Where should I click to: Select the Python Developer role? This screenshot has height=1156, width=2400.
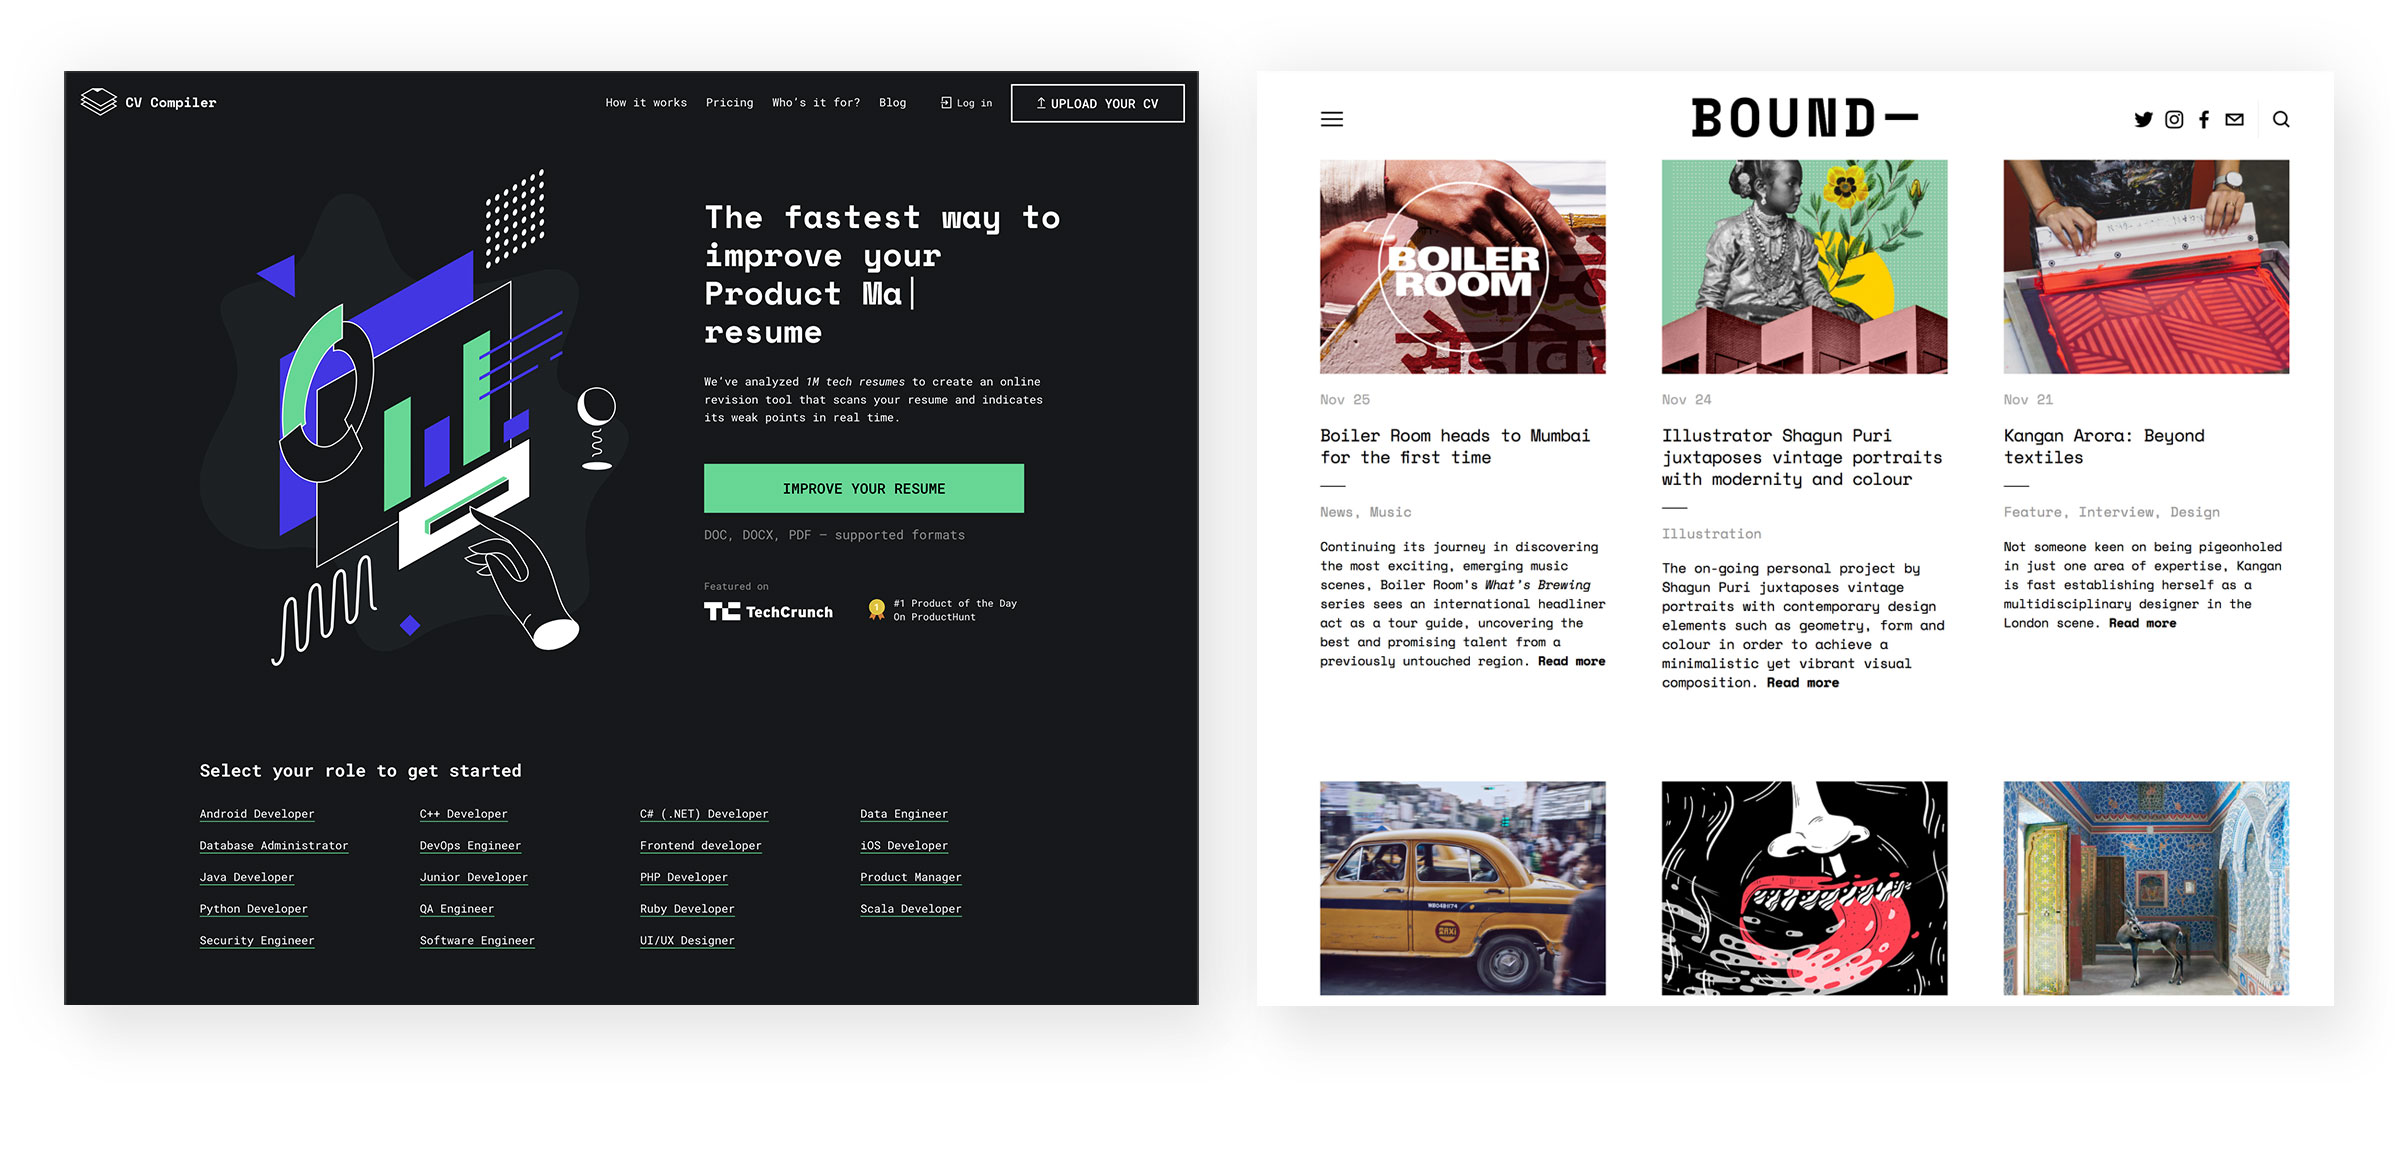click(x=254, y=909)
